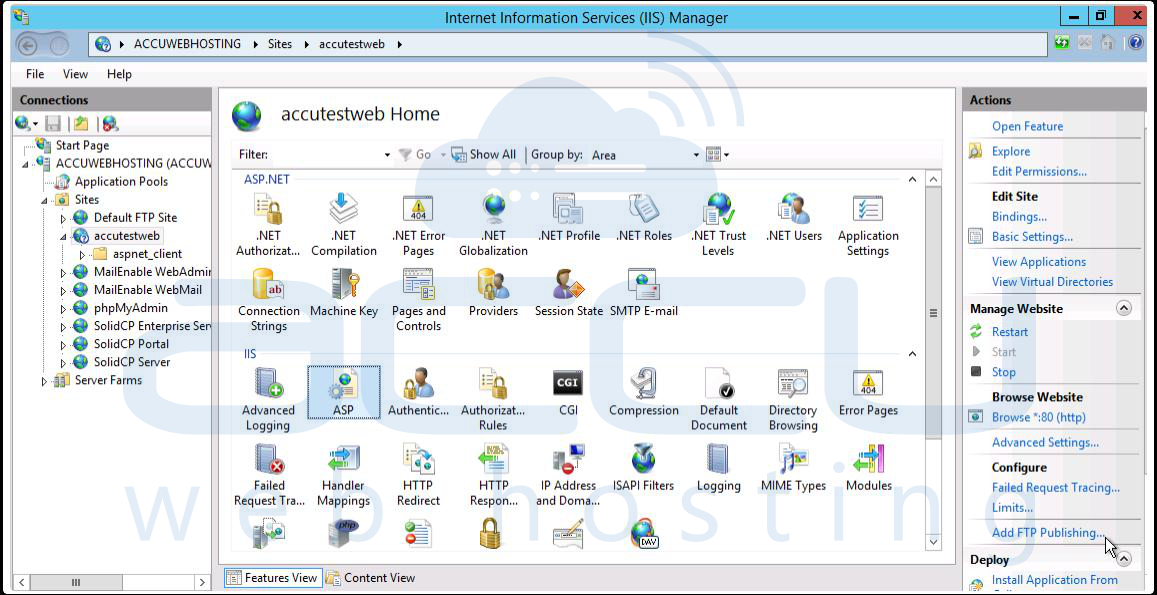1157x595 pixels.
Task: Select the .NET Error Pages icon
Action: click(x=418, y=224)
